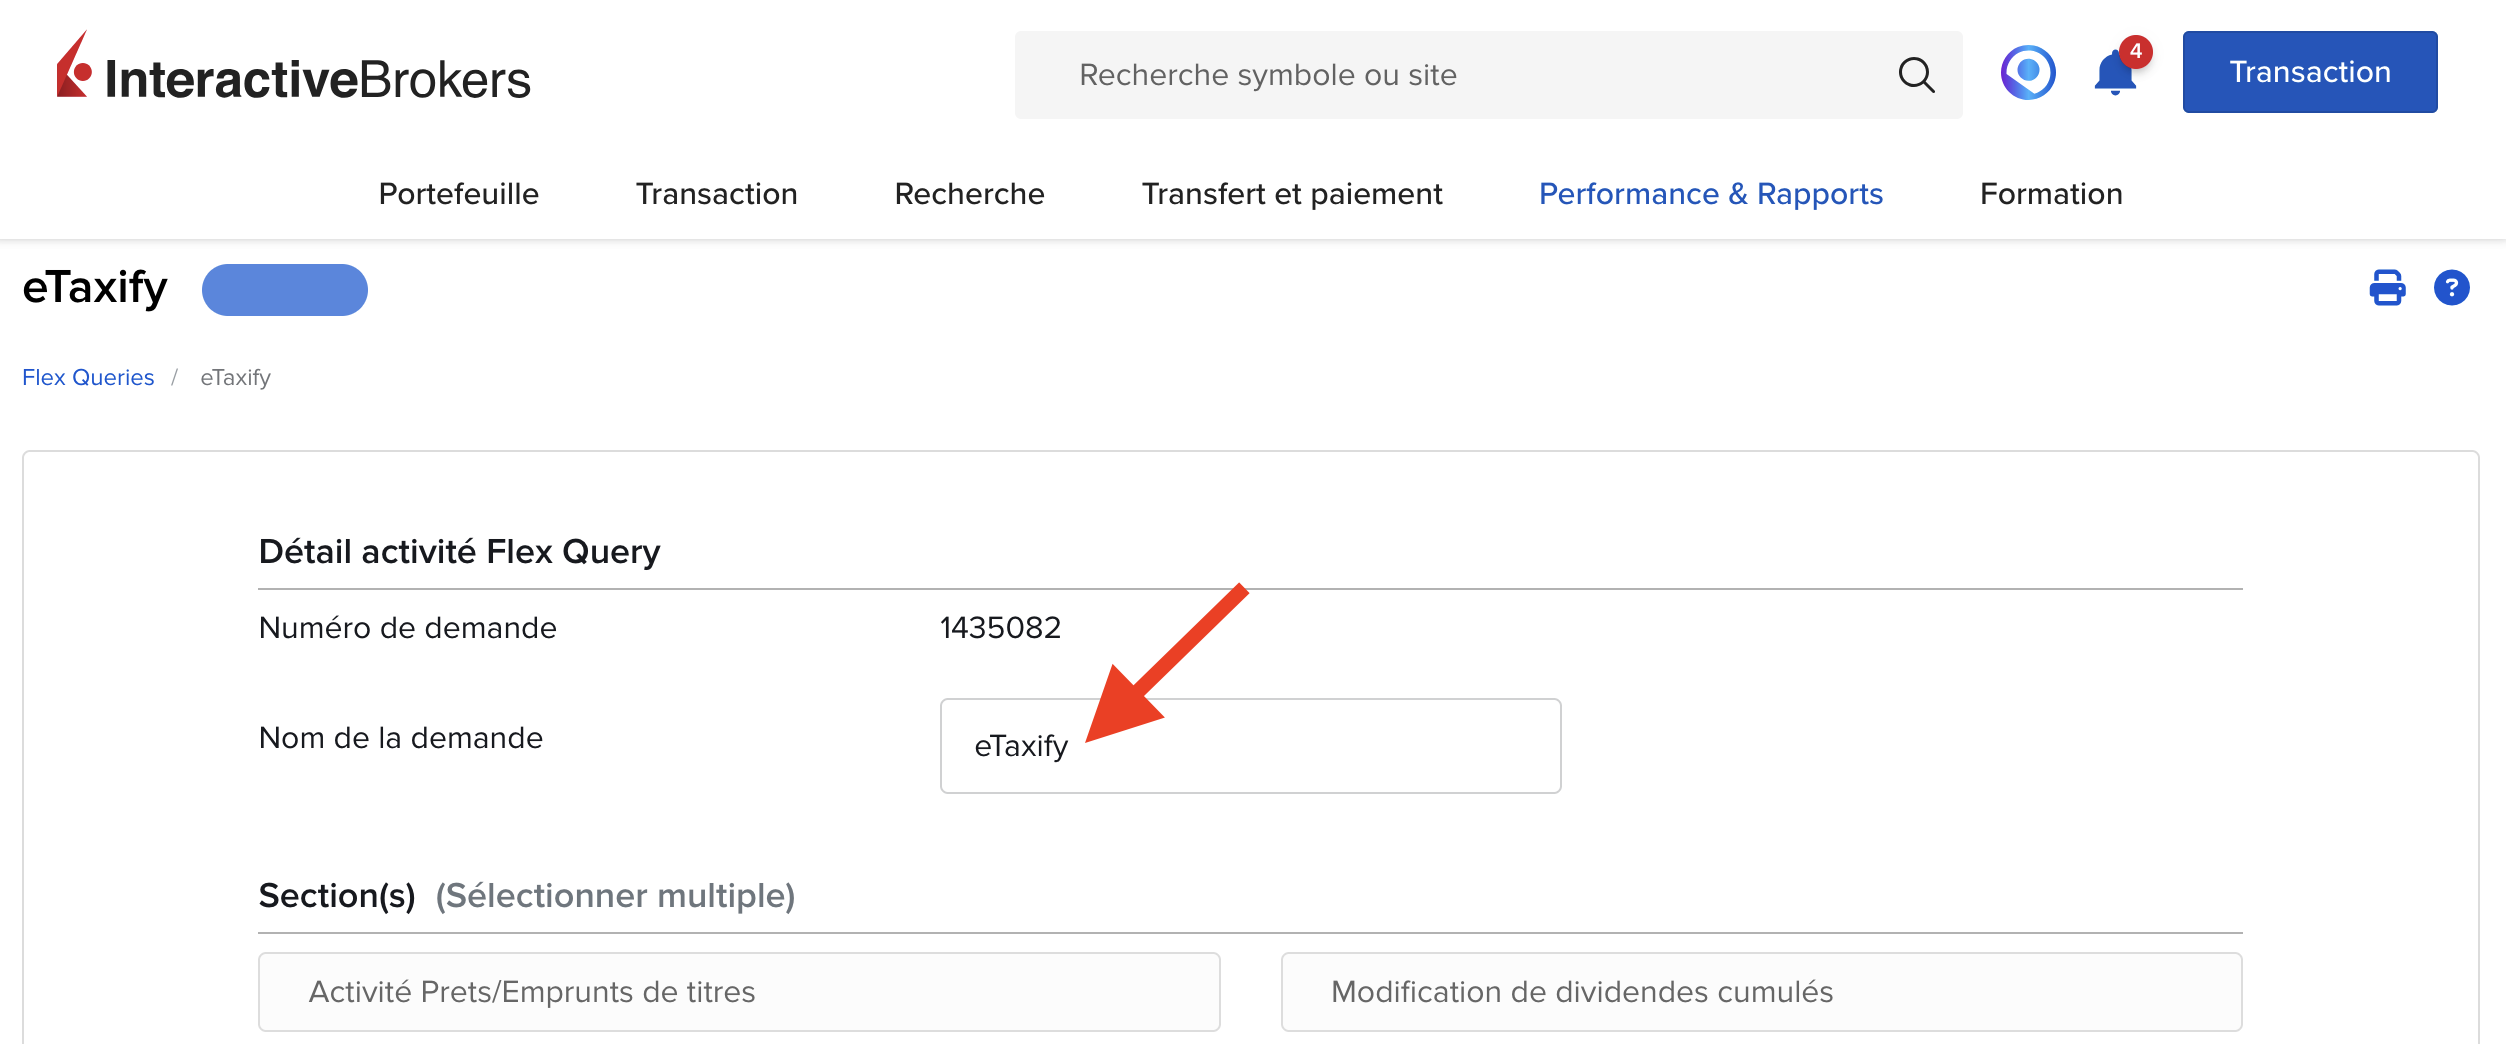Focus the Recherche symbole ou site field
The height and width of the screenshot is (1044, 2506).
coord(1488,75)
